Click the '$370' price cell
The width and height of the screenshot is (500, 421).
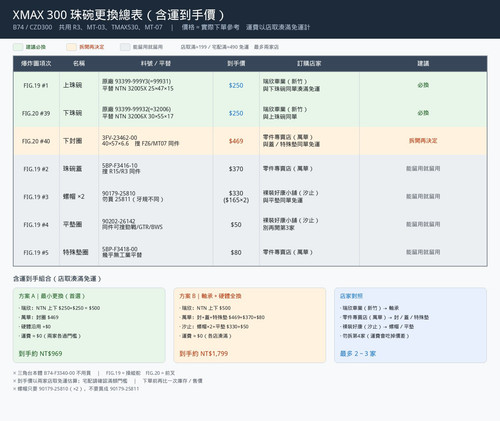(x=236, y=169)
